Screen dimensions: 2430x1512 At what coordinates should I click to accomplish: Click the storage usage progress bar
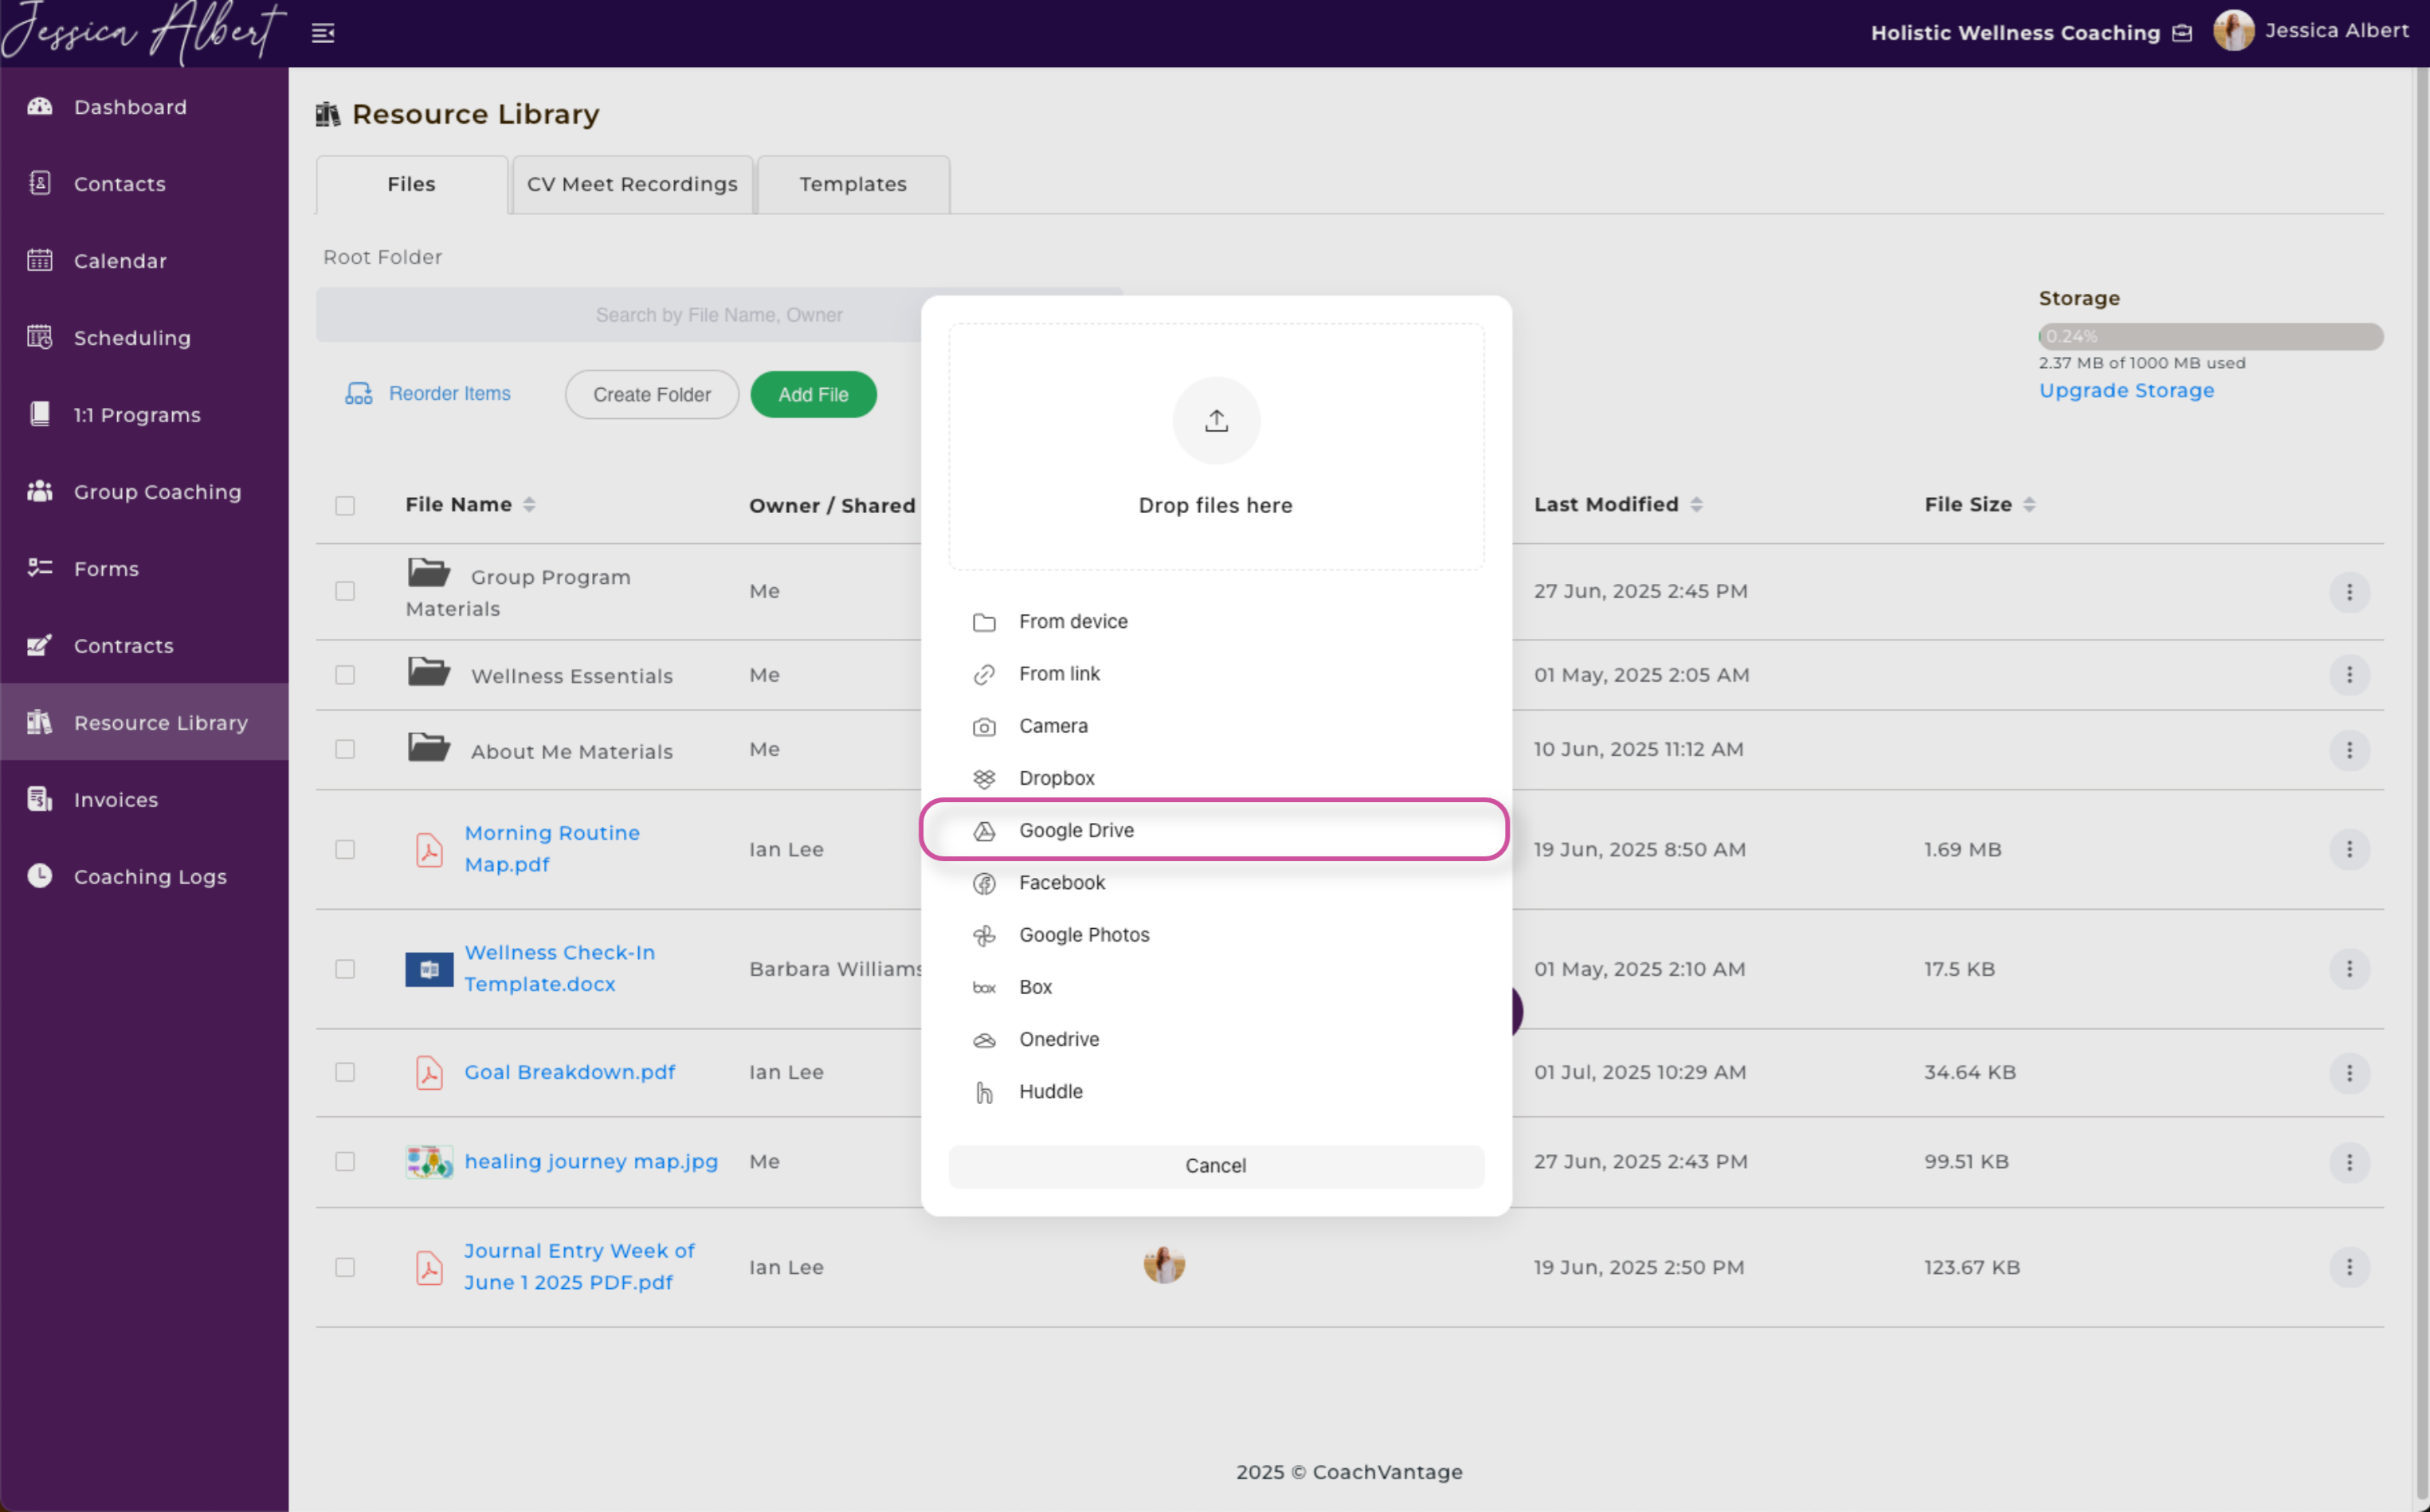coord(2210,336)
